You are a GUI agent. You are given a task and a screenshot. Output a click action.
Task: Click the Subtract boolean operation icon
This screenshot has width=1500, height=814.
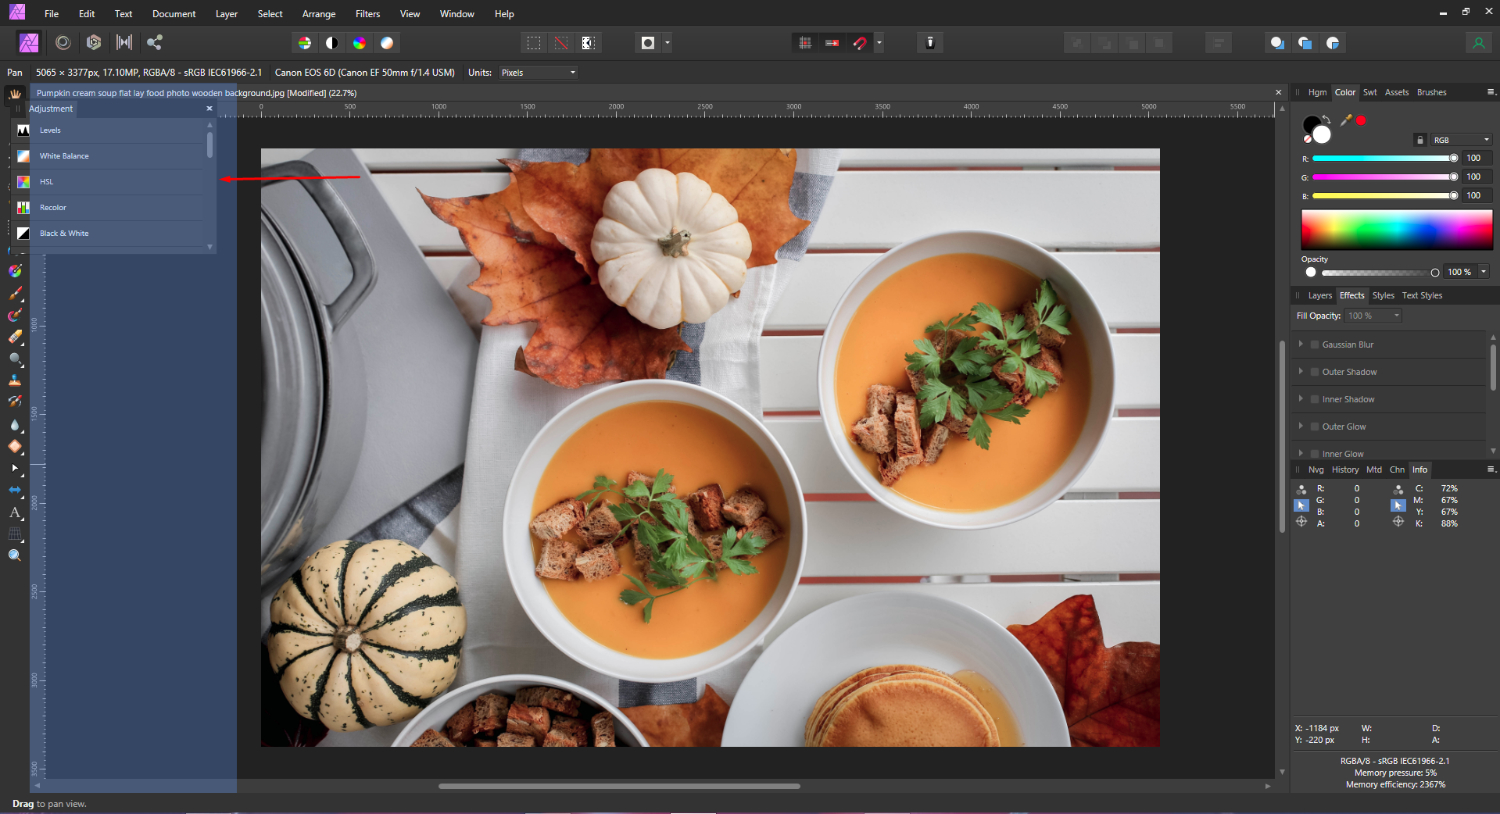(x=1305, y=43)
